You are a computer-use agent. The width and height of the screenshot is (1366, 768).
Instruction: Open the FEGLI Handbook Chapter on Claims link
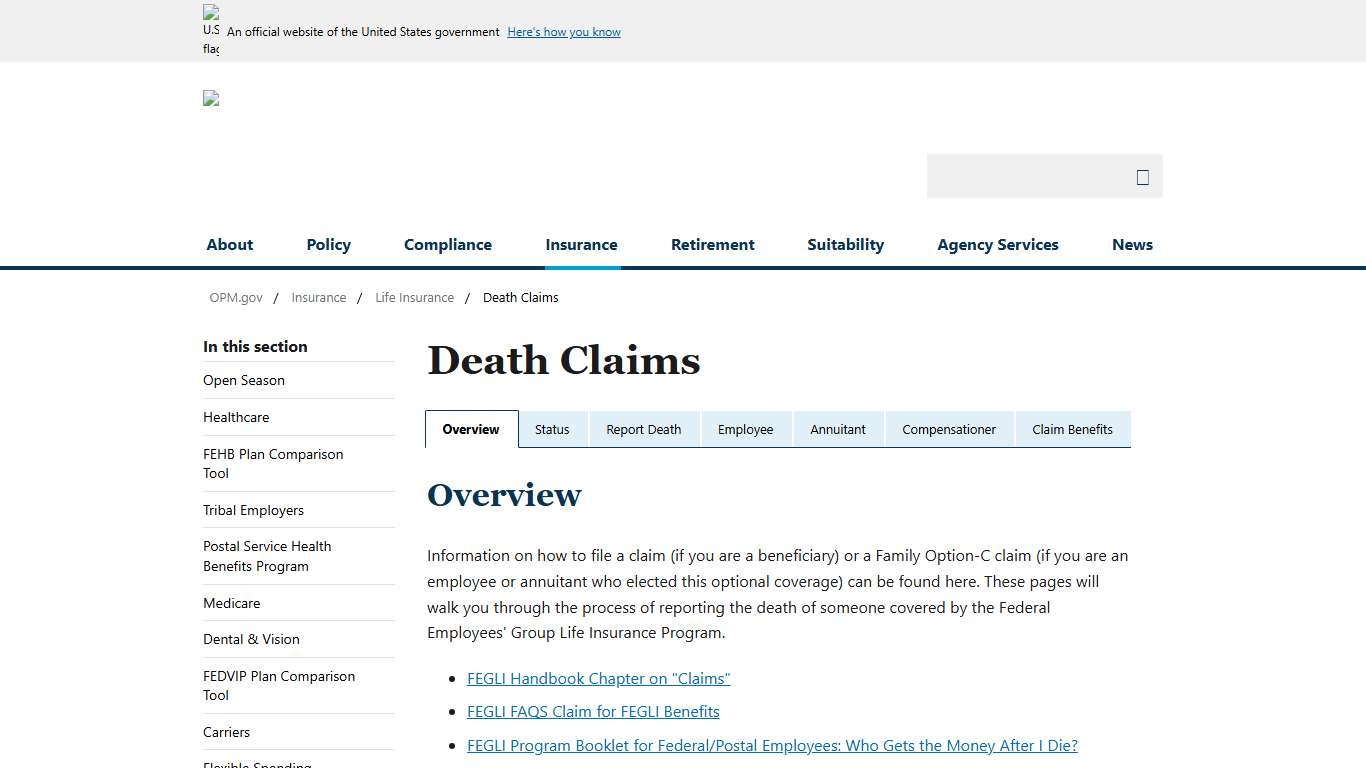click(x=598, y=678)
